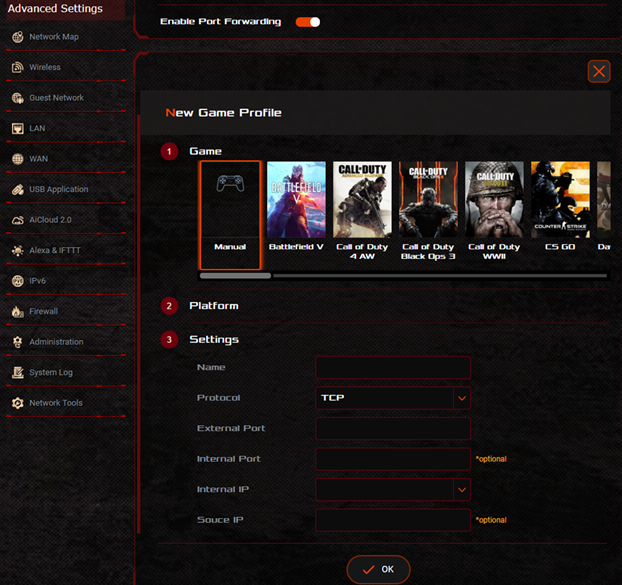Click the Network Tools icon
This screenshot has height=585, width=622.
(17, 403)
